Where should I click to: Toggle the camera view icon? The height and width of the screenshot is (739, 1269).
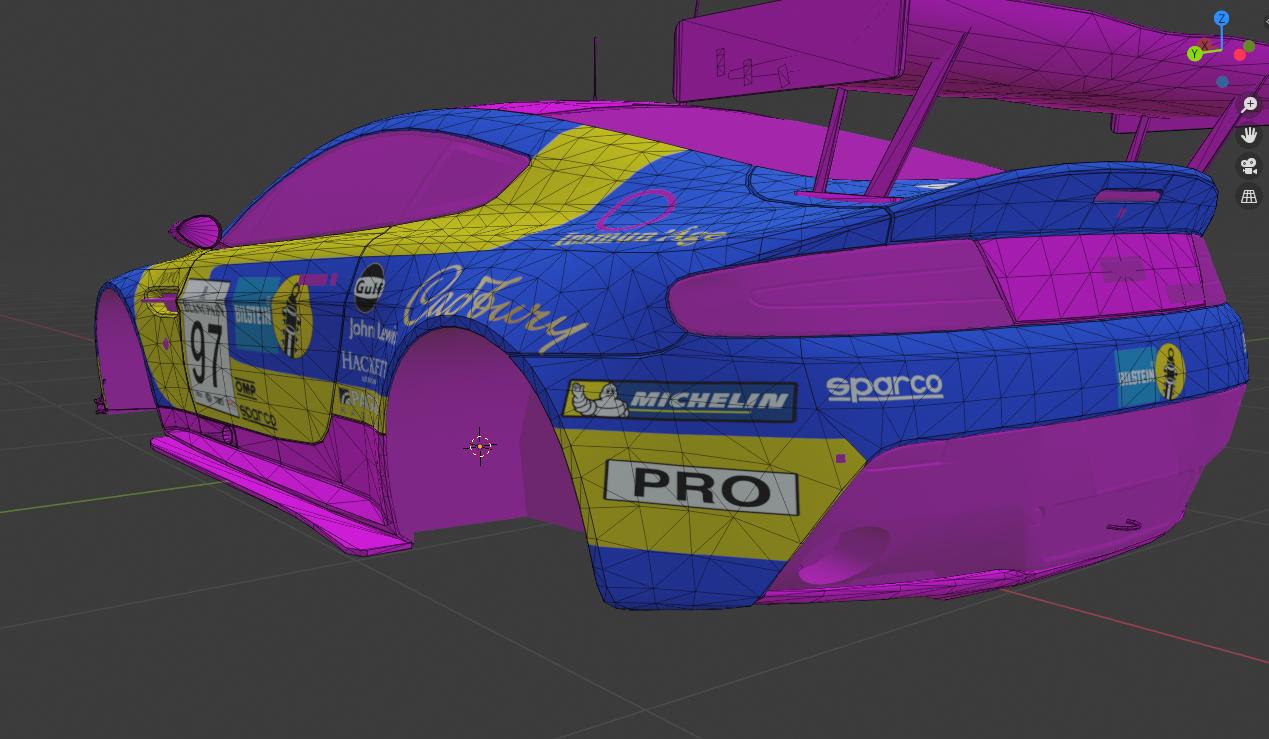tap(1249, 166)
